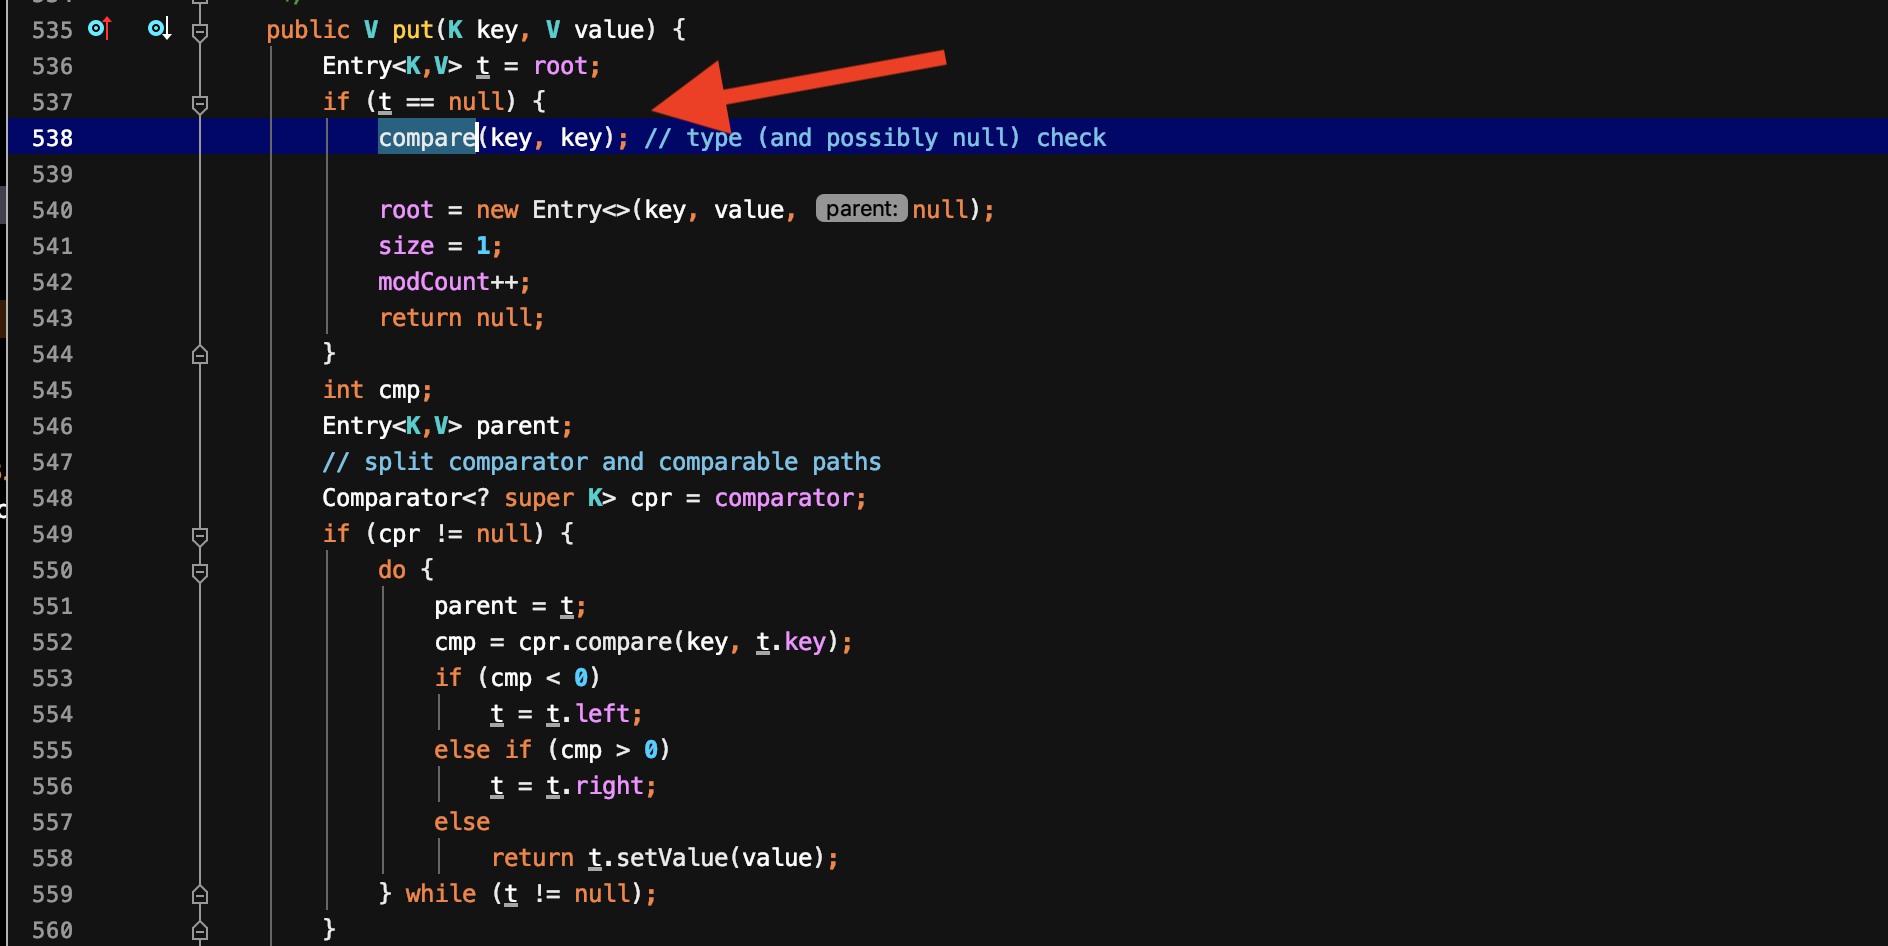Fold the do block on line 550
Image resolution: width=1888 pixels, height=946 pixels.
[200, 571]
